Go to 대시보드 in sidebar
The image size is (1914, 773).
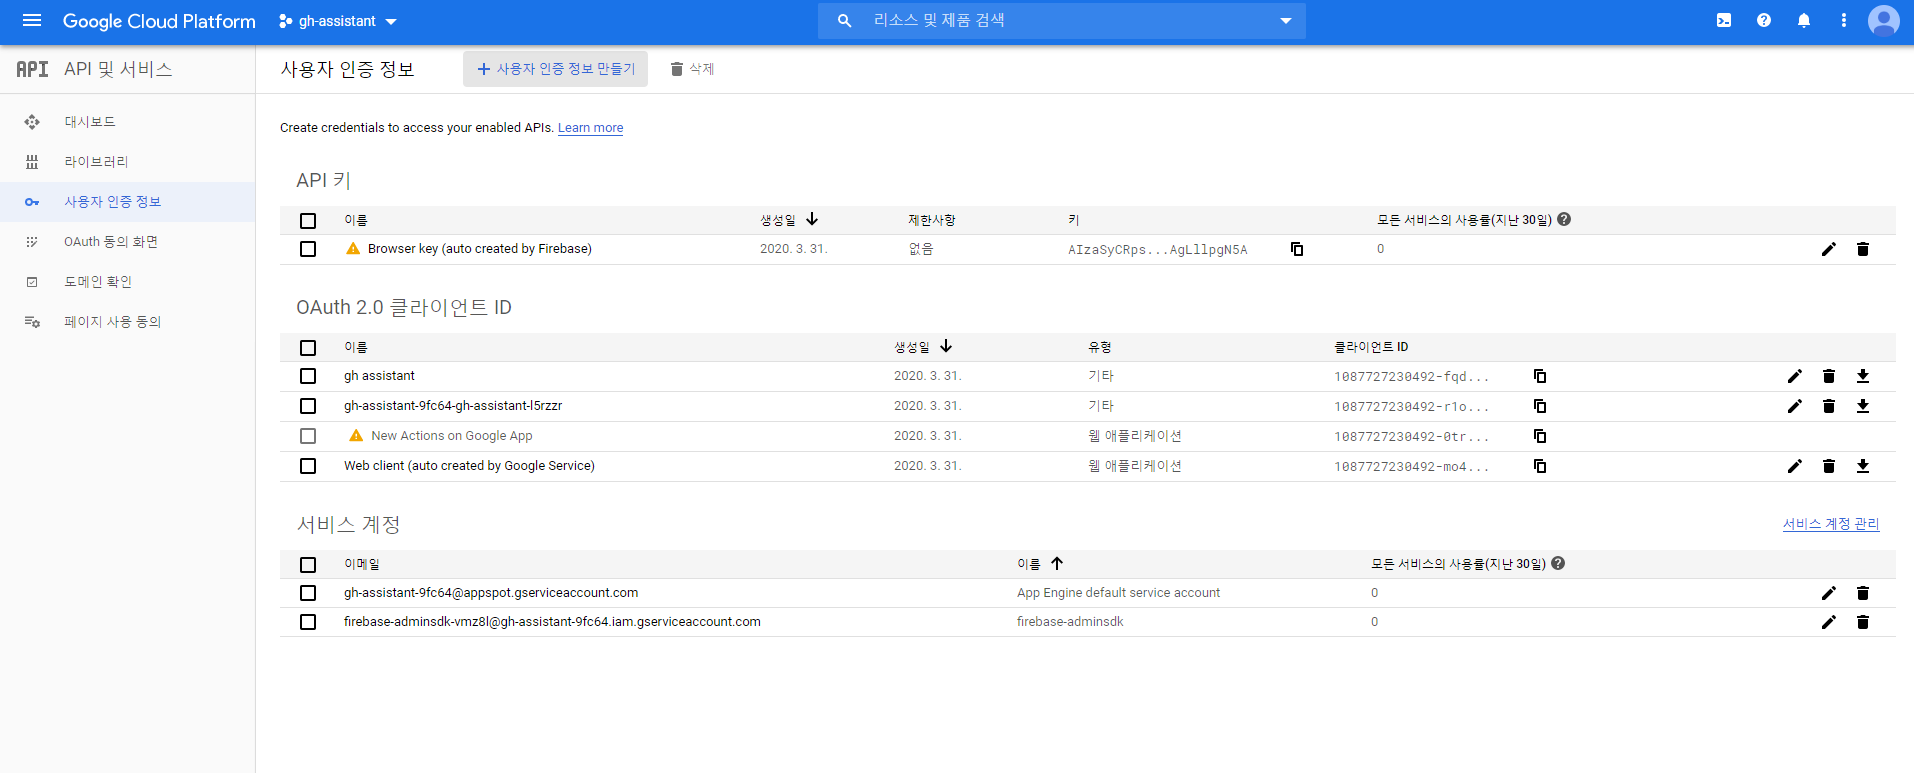[x=127, y=122]
